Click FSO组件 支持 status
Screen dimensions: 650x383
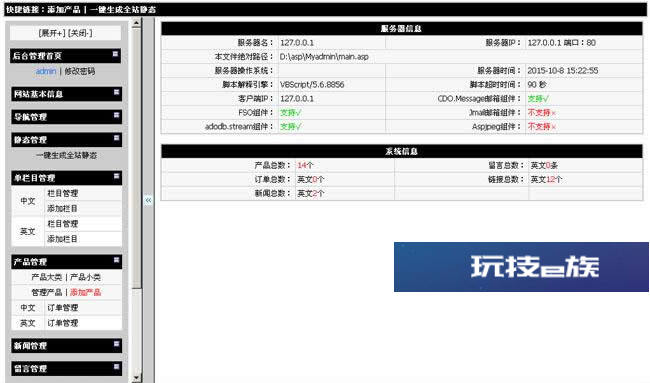[x=291, y=113]
